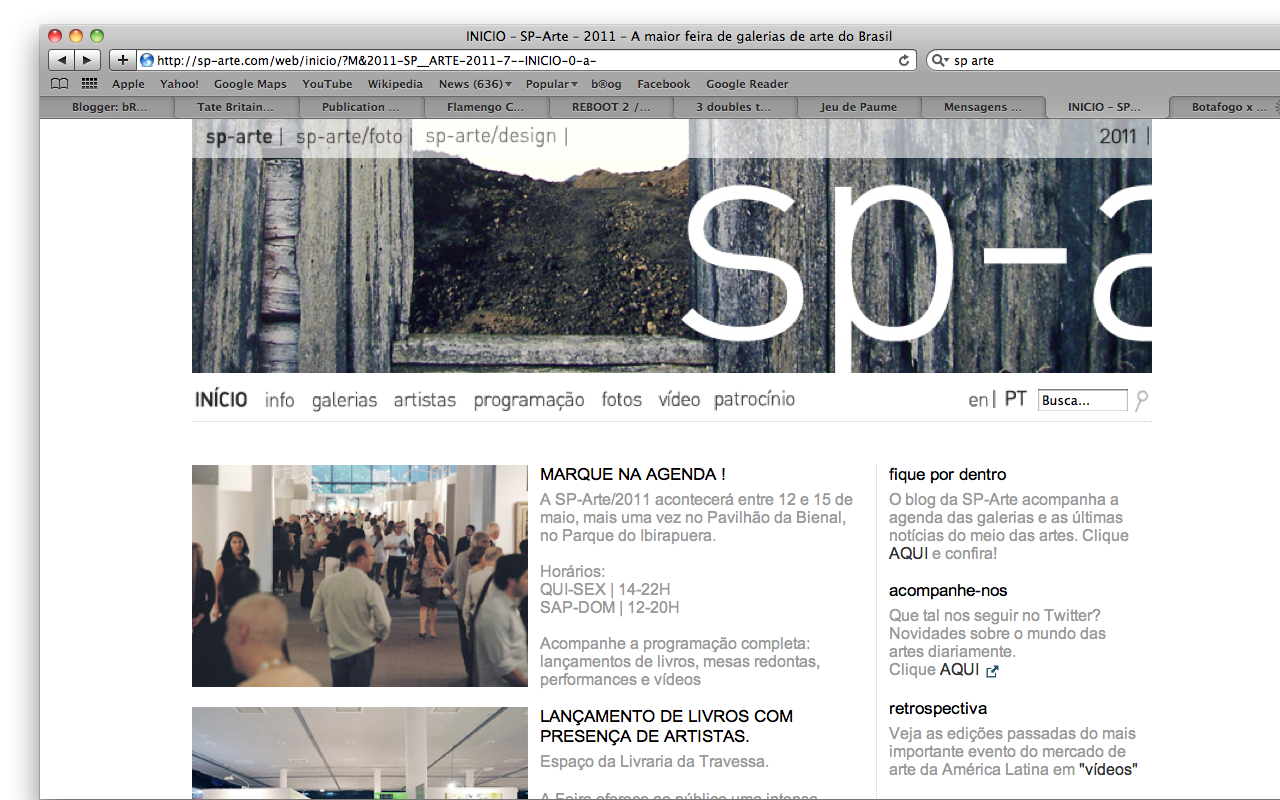
Task: Open the INÍCIO menu item
Action: point(221,400)
